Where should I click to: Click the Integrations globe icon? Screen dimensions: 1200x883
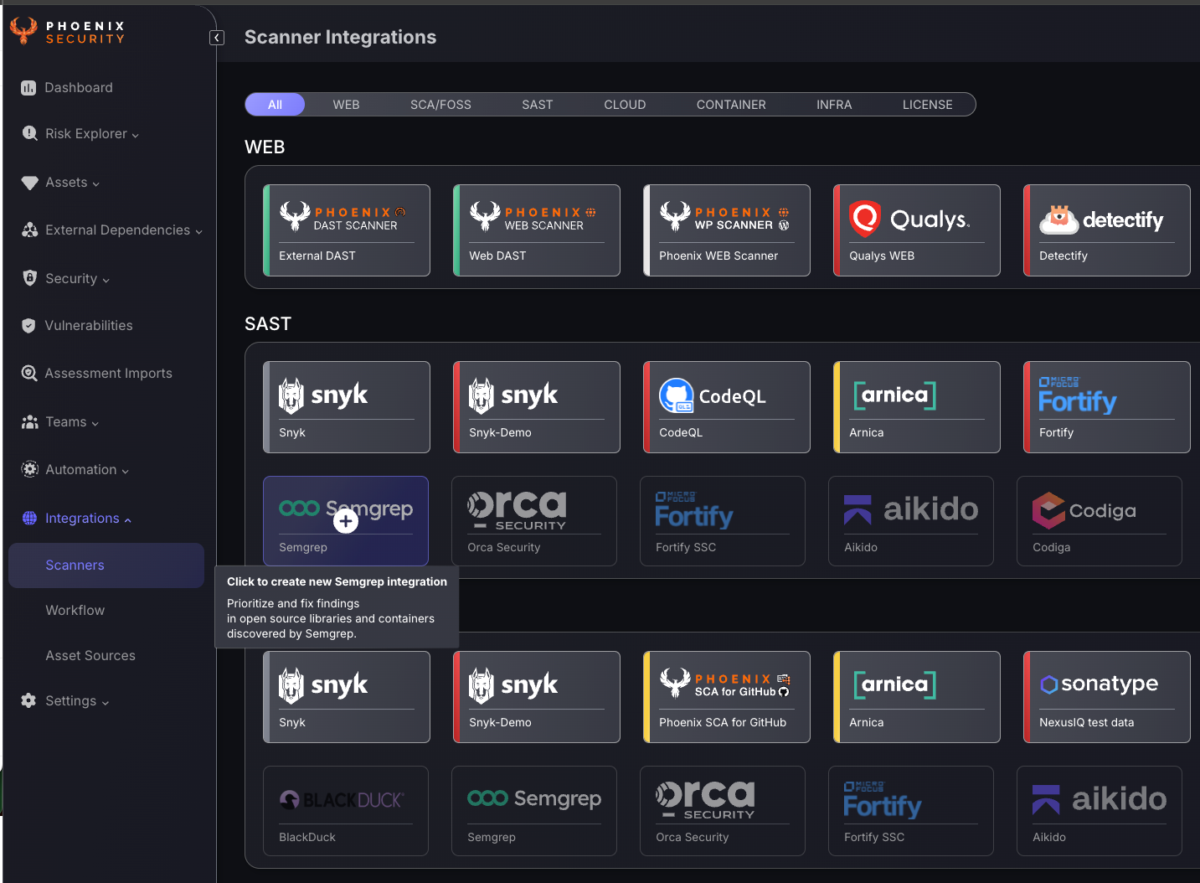28,519
